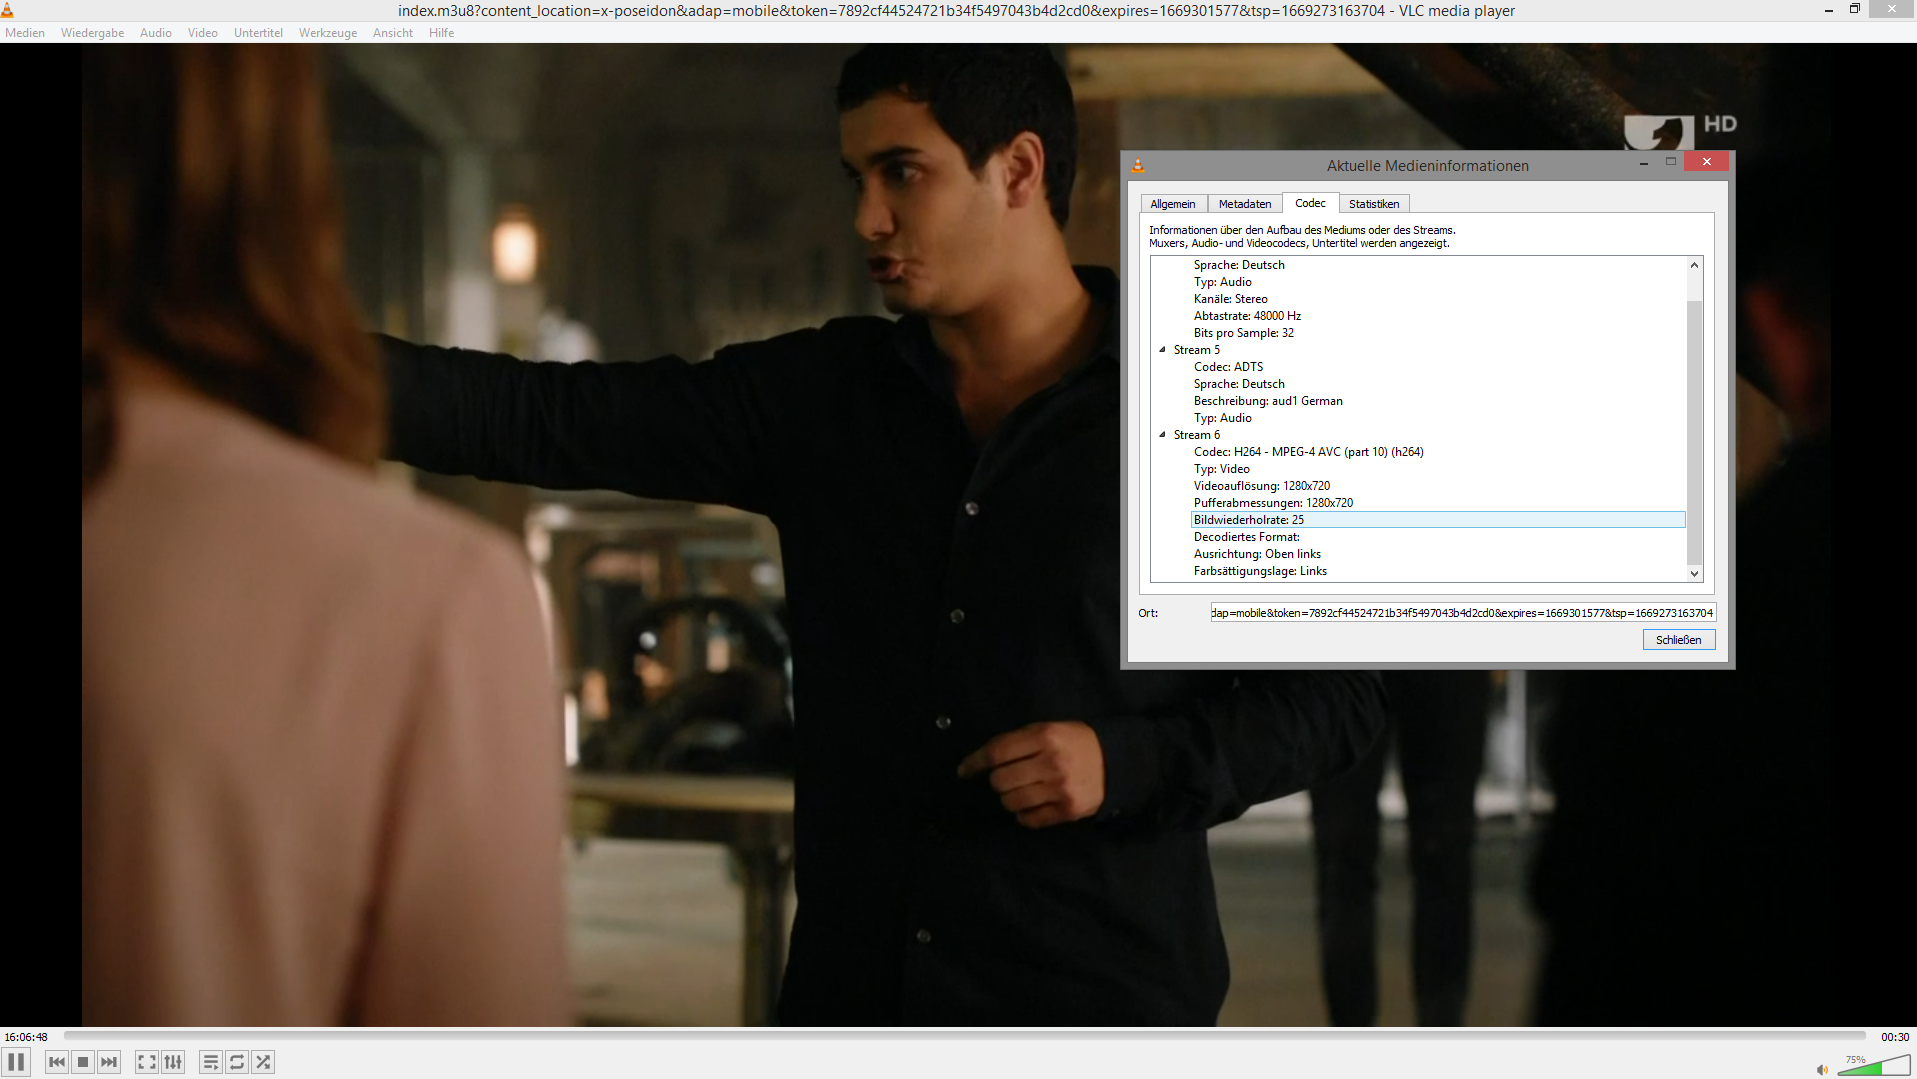This screenshot has width=1917, height=1079.
Task: Mute audio via the speaker icon
Action: pyautogui.click(x=1822, y=1069)
